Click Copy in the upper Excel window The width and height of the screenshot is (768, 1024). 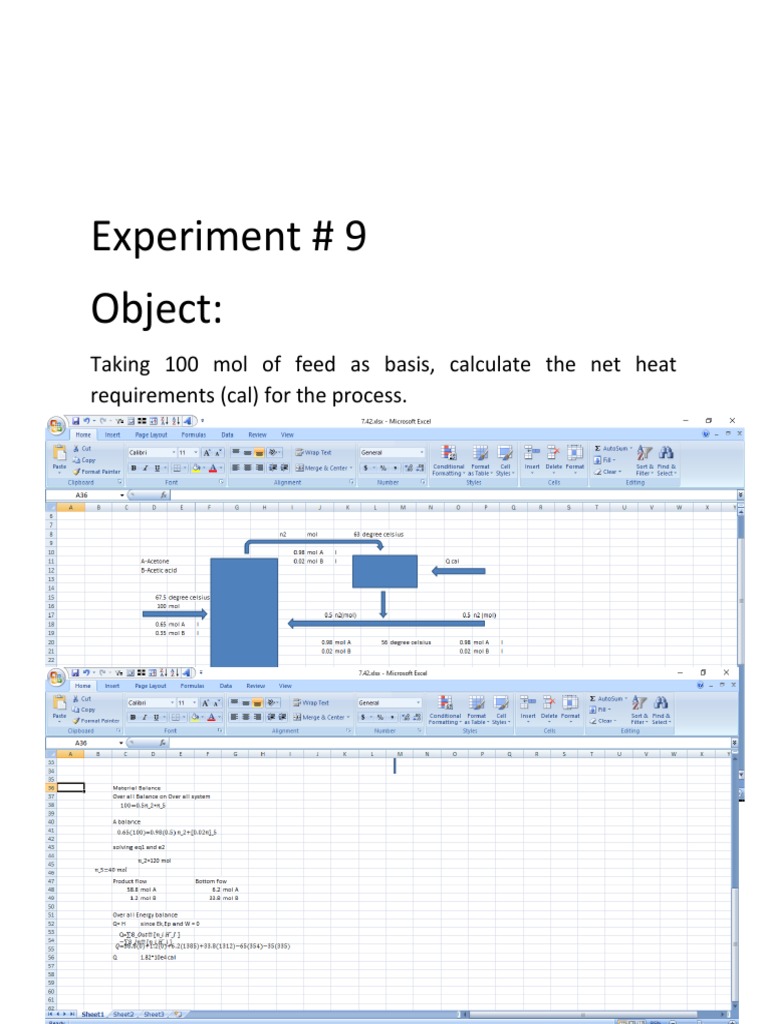(84, 460)
